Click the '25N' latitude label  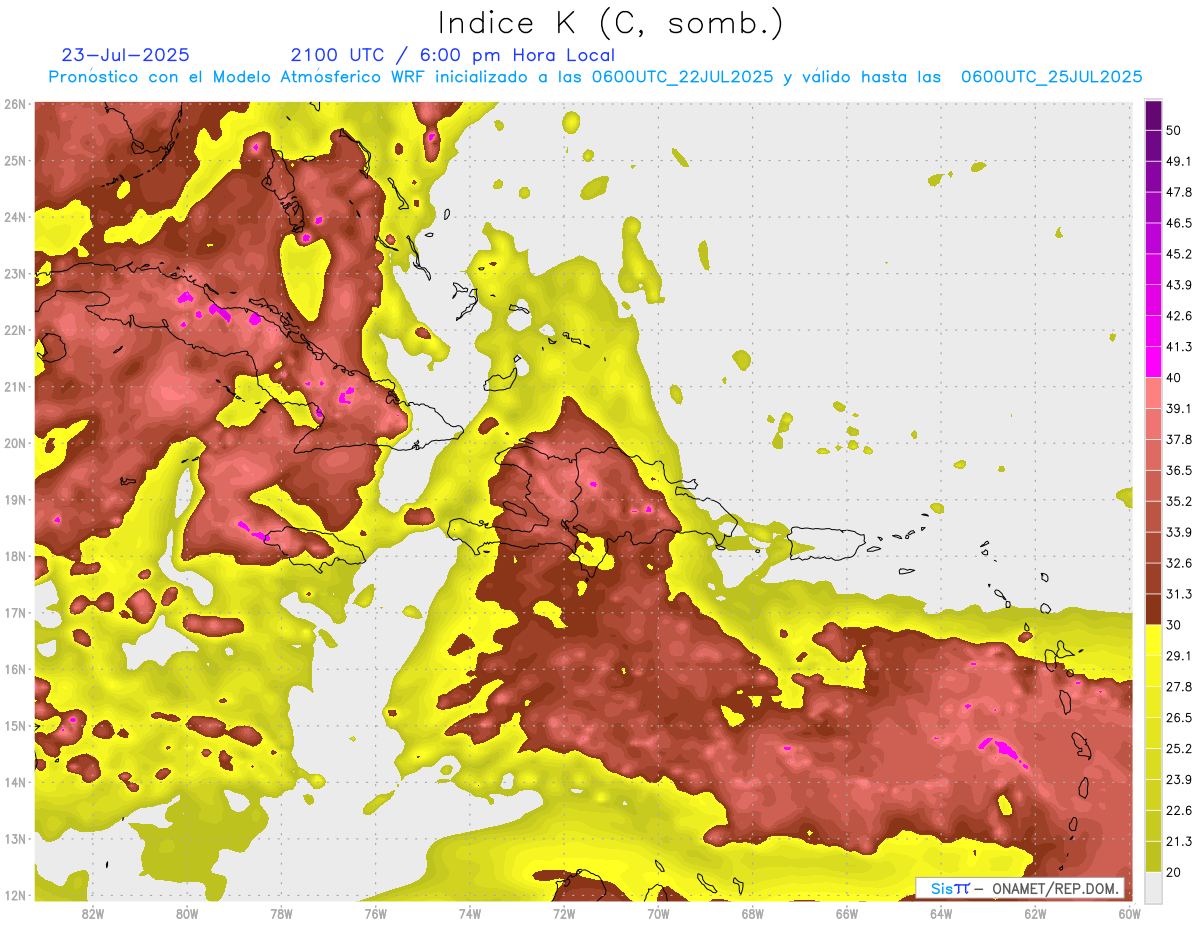pos(14,160)
